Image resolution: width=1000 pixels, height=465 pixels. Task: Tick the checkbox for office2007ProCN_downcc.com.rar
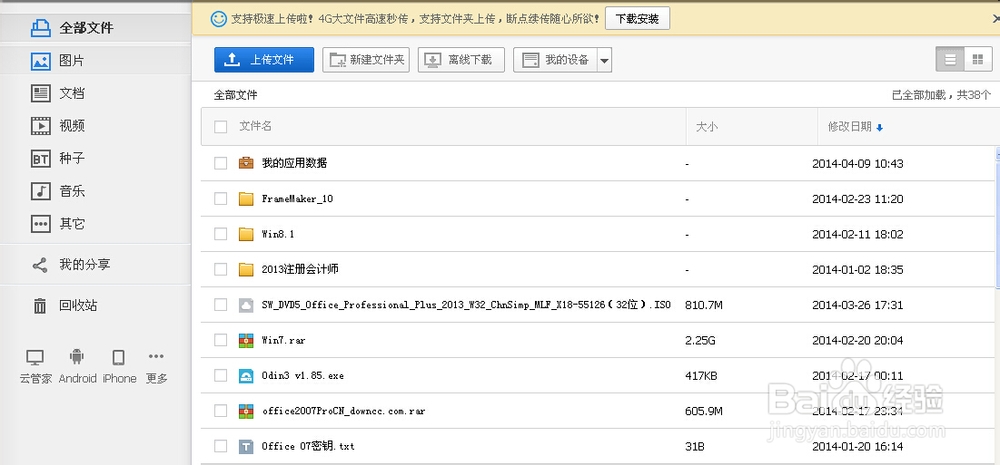tap(221, 411)
